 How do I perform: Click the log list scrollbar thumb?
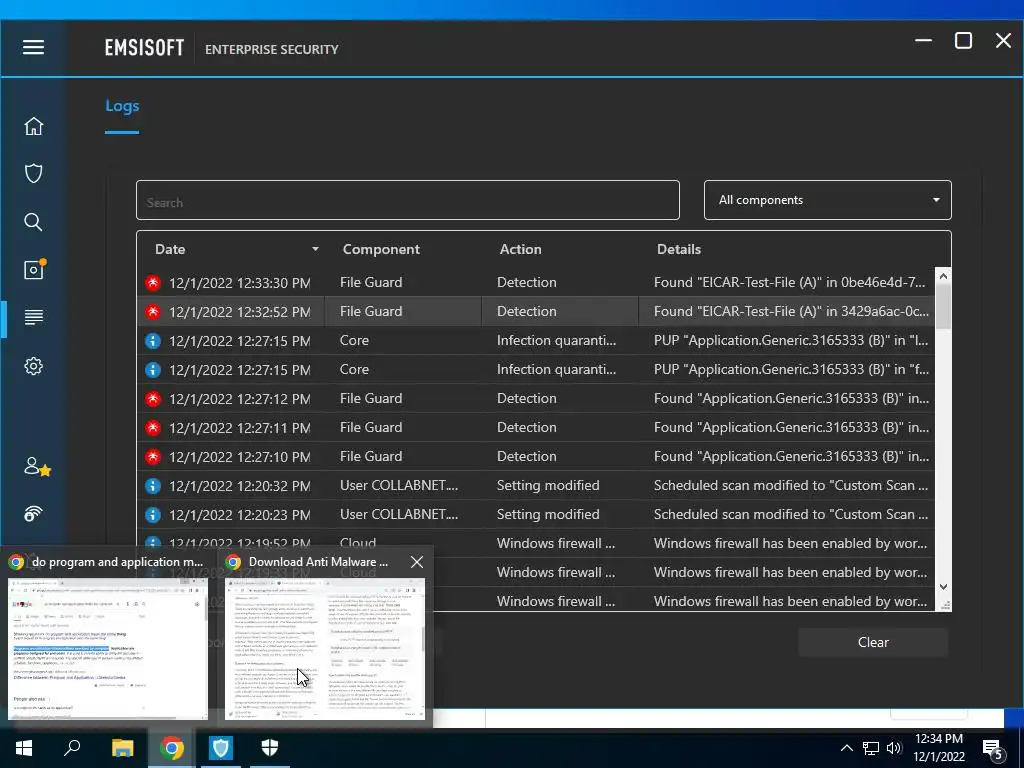943,307
